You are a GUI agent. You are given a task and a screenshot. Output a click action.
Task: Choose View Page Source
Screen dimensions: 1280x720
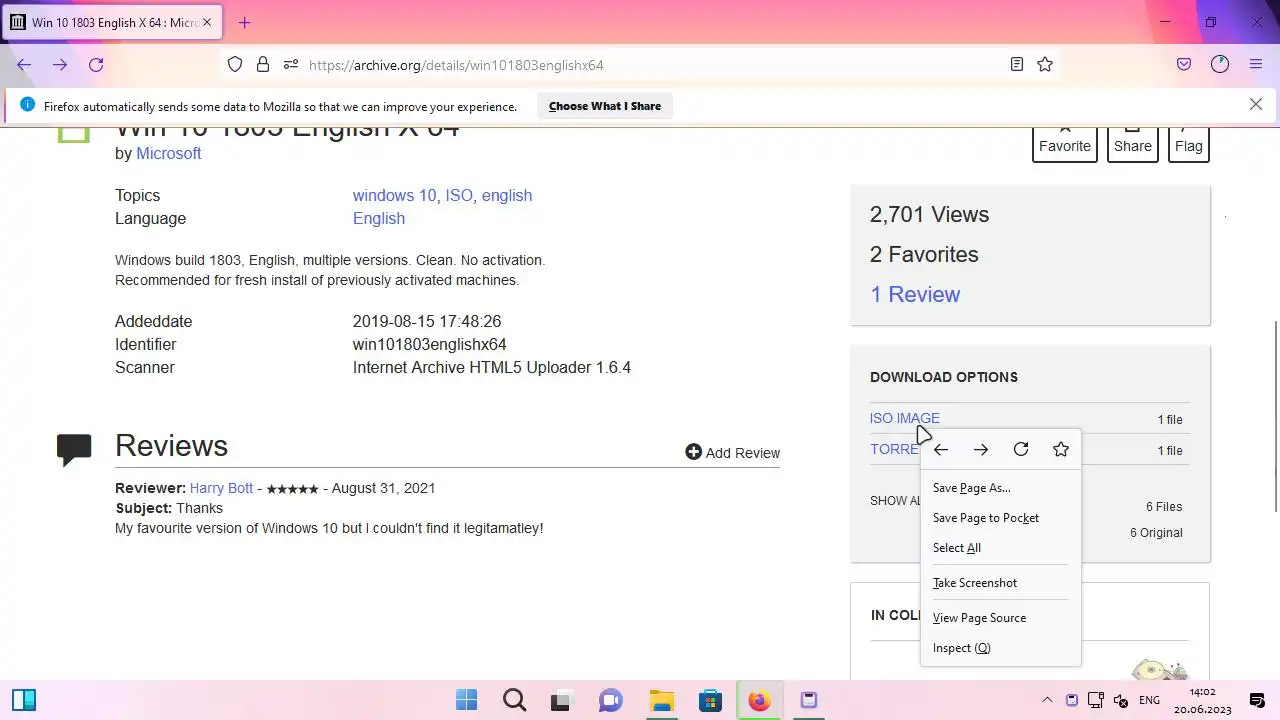[1000, 618]
